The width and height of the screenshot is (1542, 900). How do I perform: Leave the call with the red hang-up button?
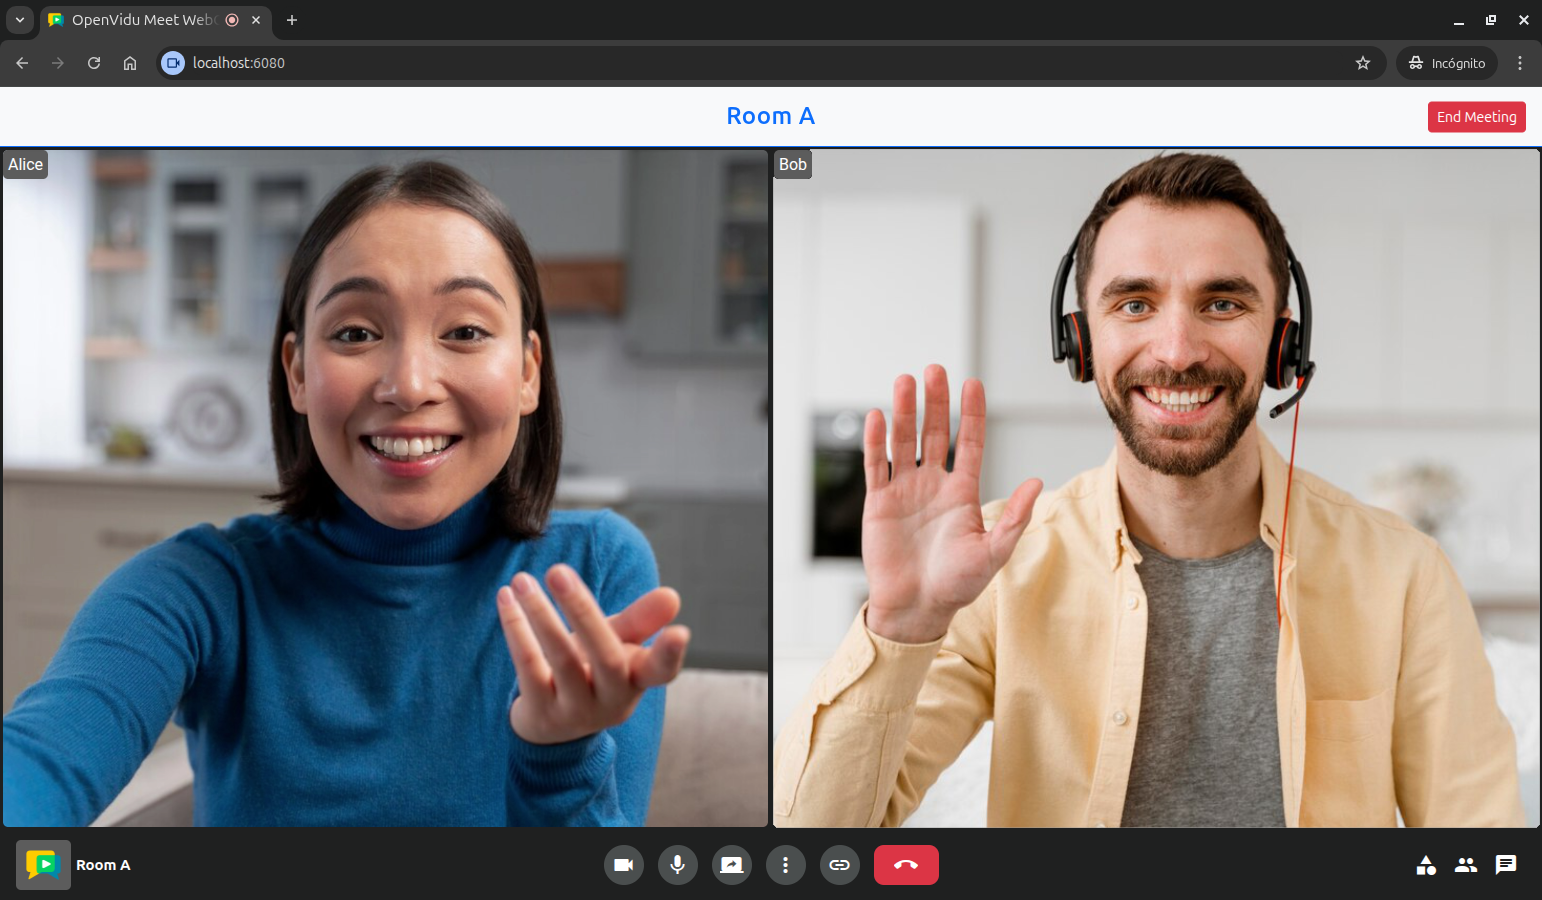pos(906,865)
